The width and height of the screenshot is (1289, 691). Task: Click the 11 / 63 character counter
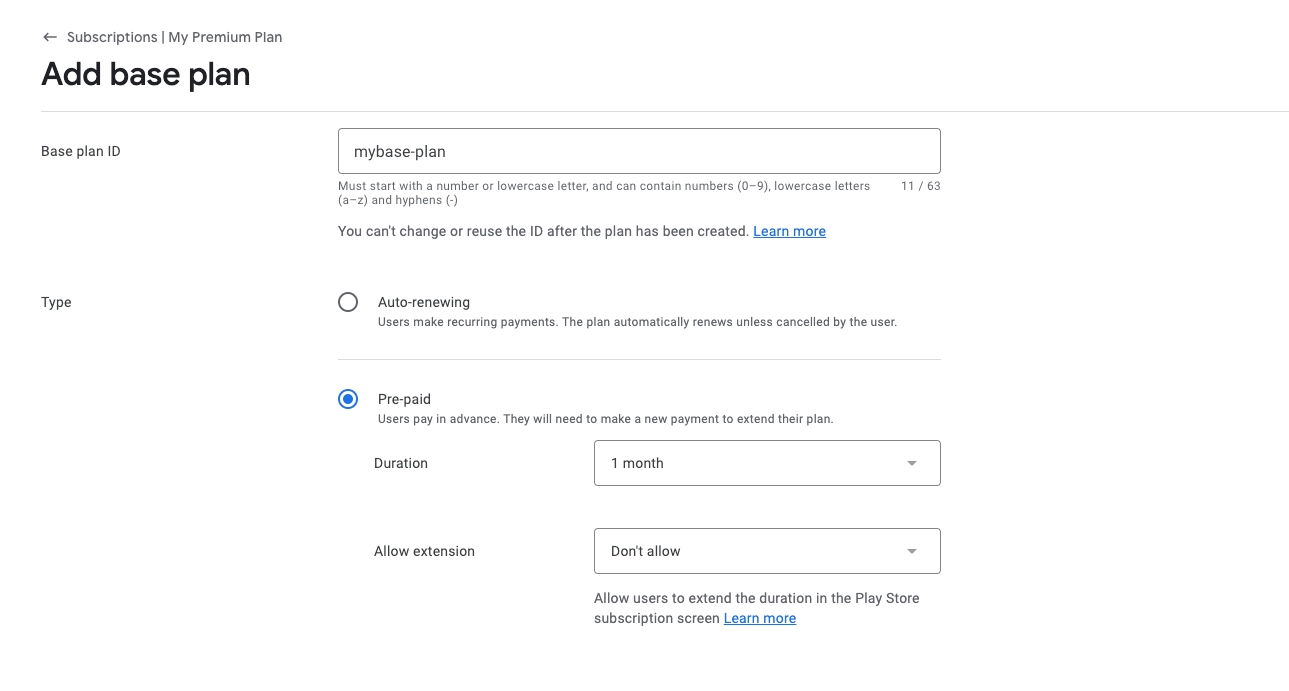pos(920,186)
